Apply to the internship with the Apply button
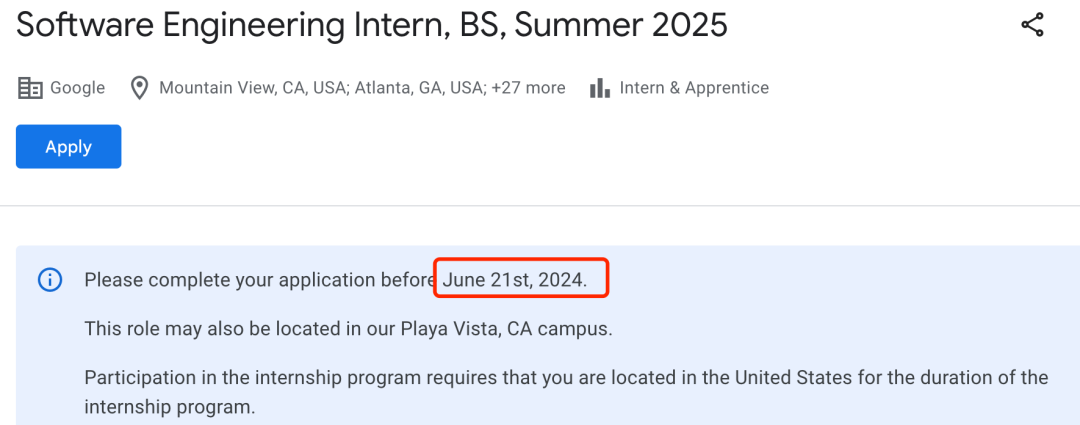The width and height of the screenshot is (1080, 425). pos(69,147)
